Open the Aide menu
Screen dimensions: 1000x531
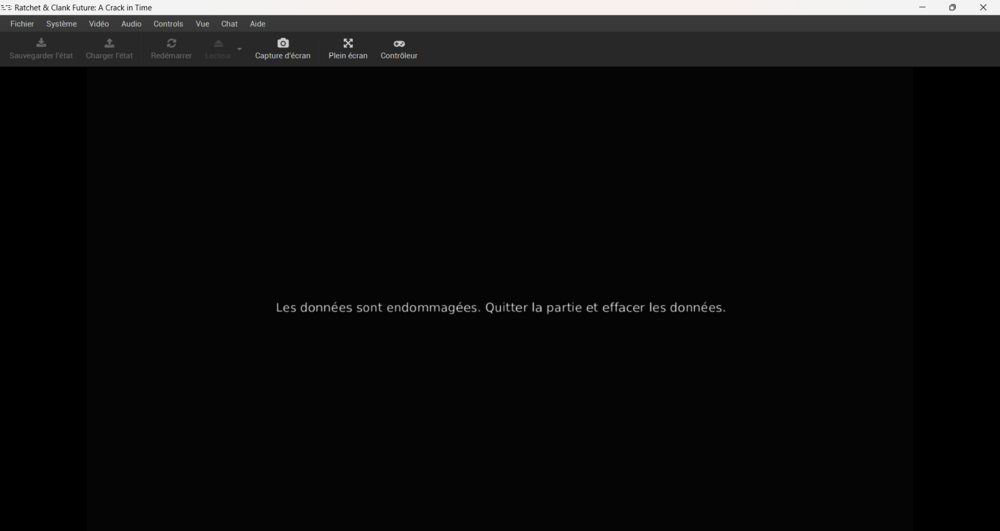[x=257, y=23]
